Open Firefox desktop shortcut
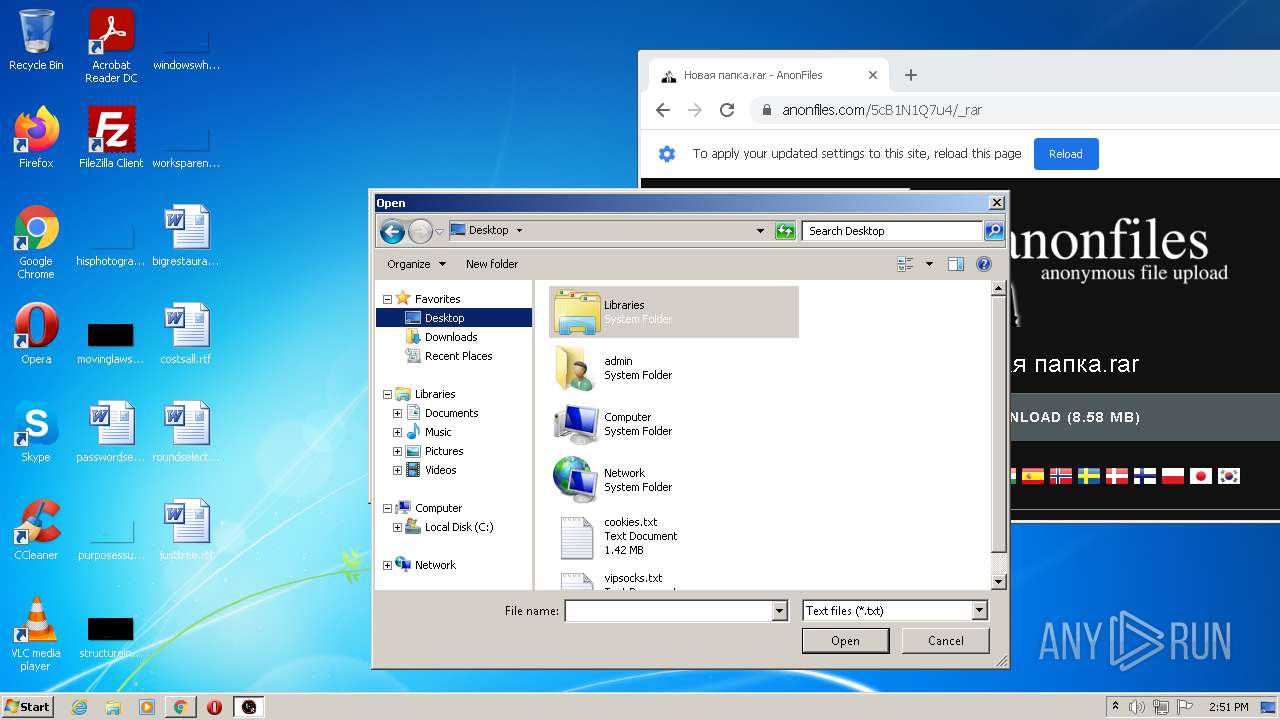1280x720 pixels. 36,138
